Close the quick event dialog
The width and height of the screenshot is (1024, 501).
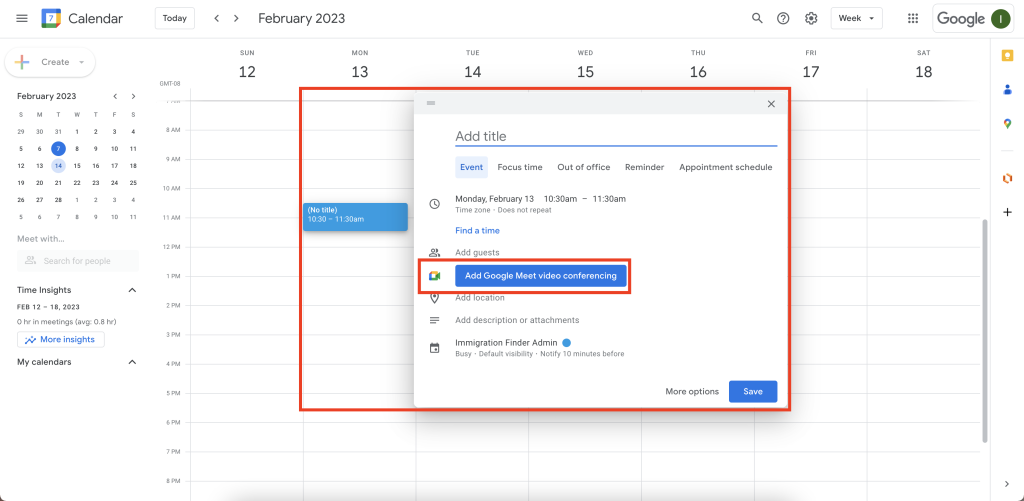(770, 104)
